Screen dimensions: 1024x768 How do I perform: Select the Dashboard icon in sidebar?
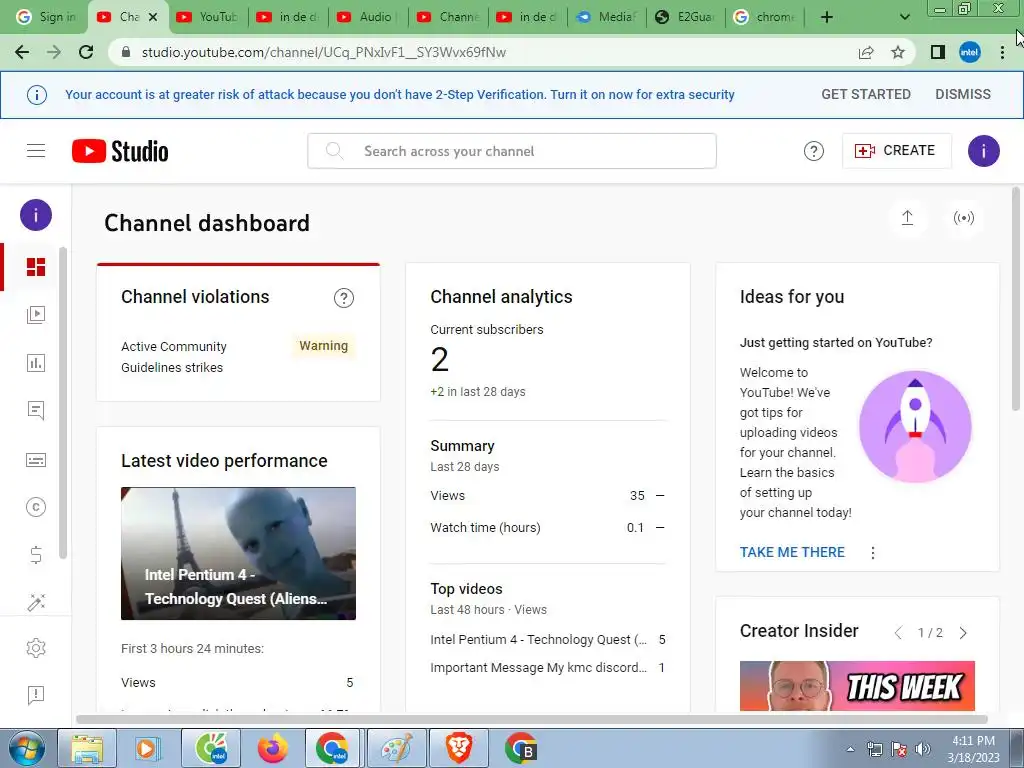36,267
